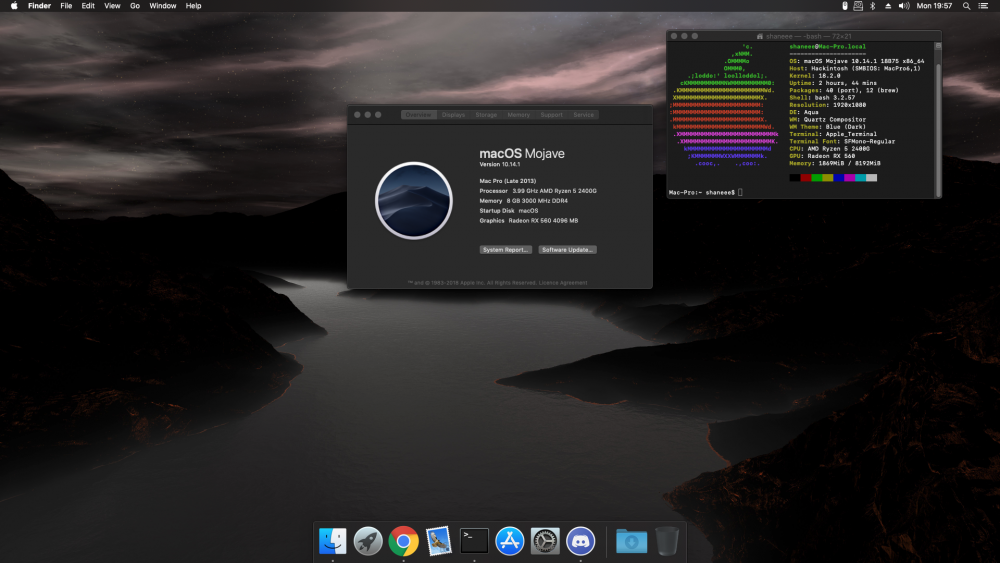
Task: Open the Trash in the Dock
Action: [x=667, y=541]
